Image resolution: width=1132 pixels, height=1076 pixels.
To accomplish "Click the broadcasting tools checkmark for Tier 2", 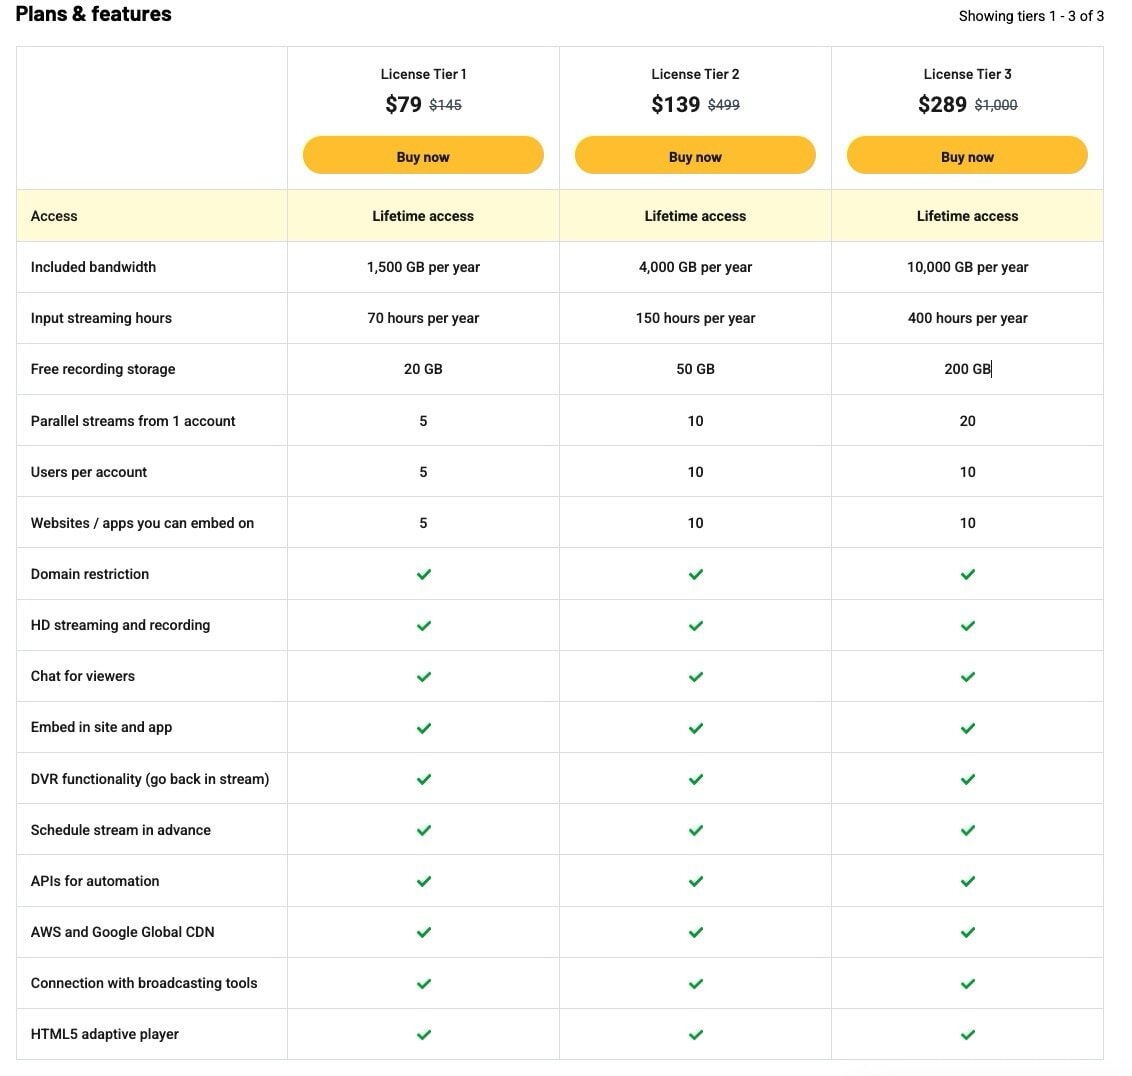I will tap(695, 982).
